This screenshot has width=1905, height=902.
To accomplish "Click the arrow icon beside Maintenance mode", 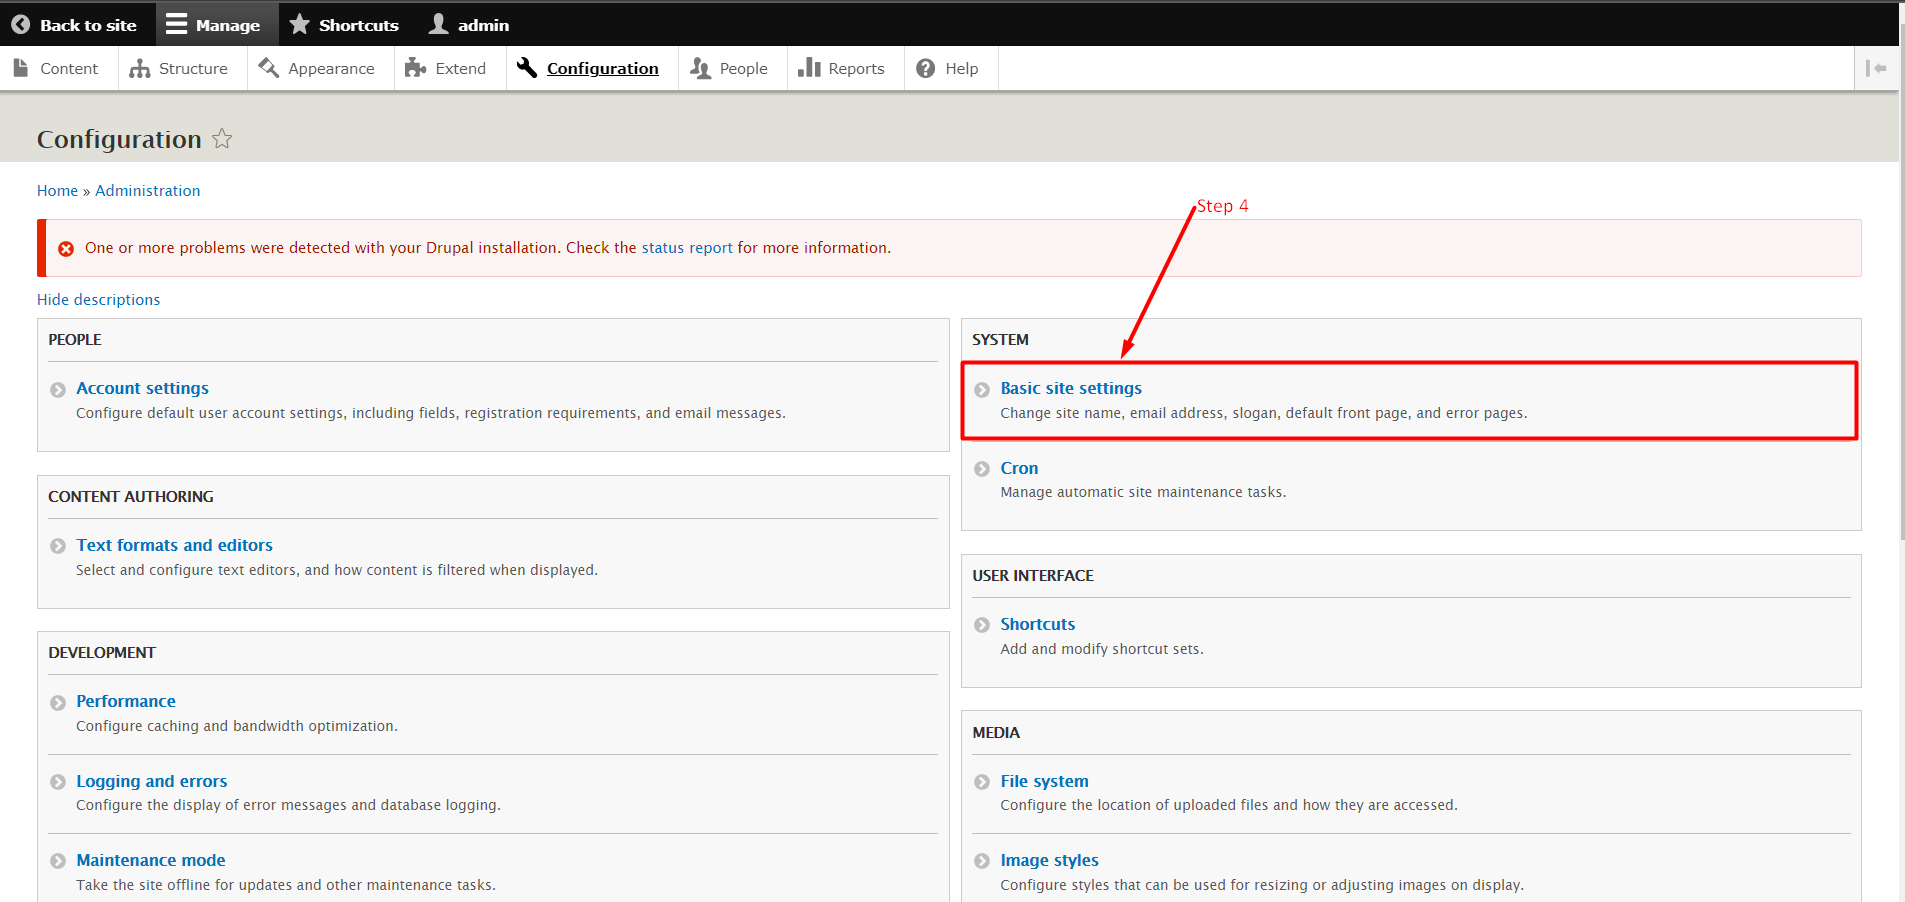I will [58, 861].
